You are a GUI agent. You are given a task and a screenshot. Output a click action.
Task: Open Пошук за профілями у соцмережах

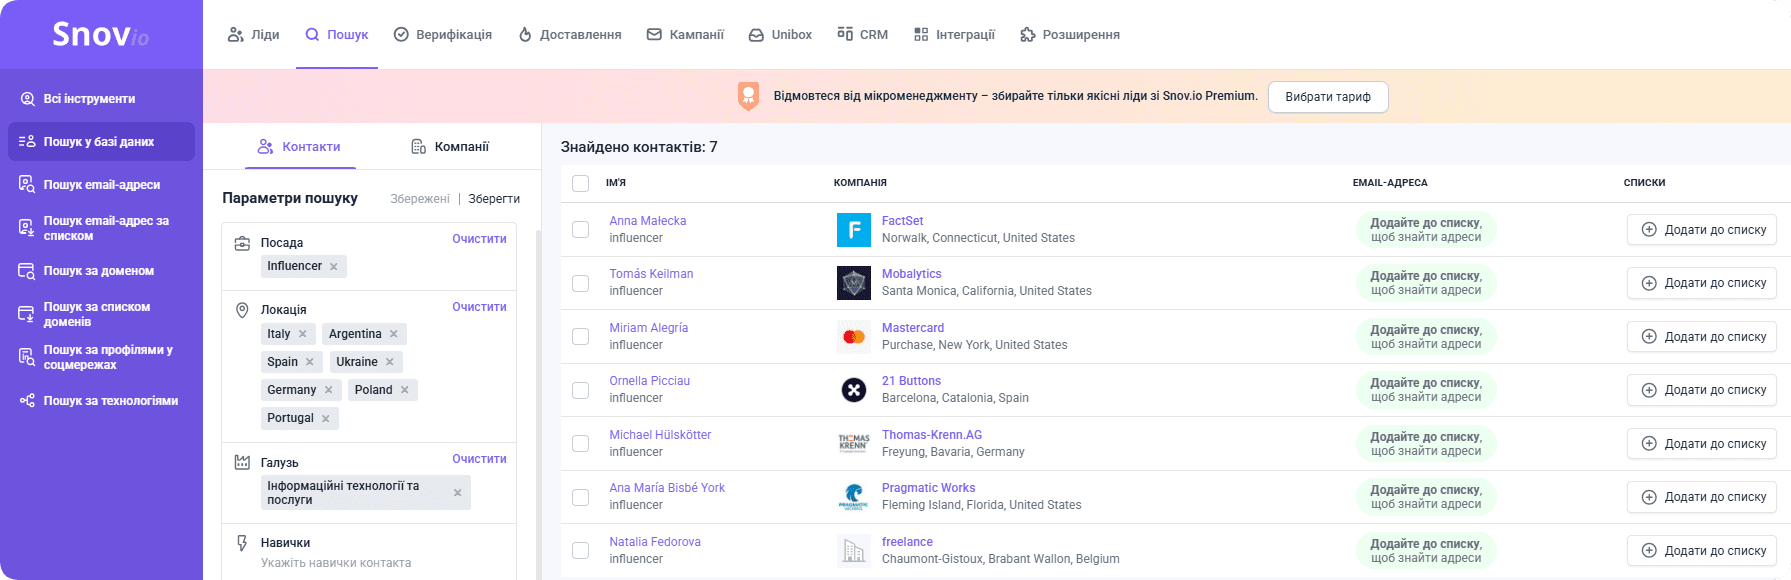point(100,357)
